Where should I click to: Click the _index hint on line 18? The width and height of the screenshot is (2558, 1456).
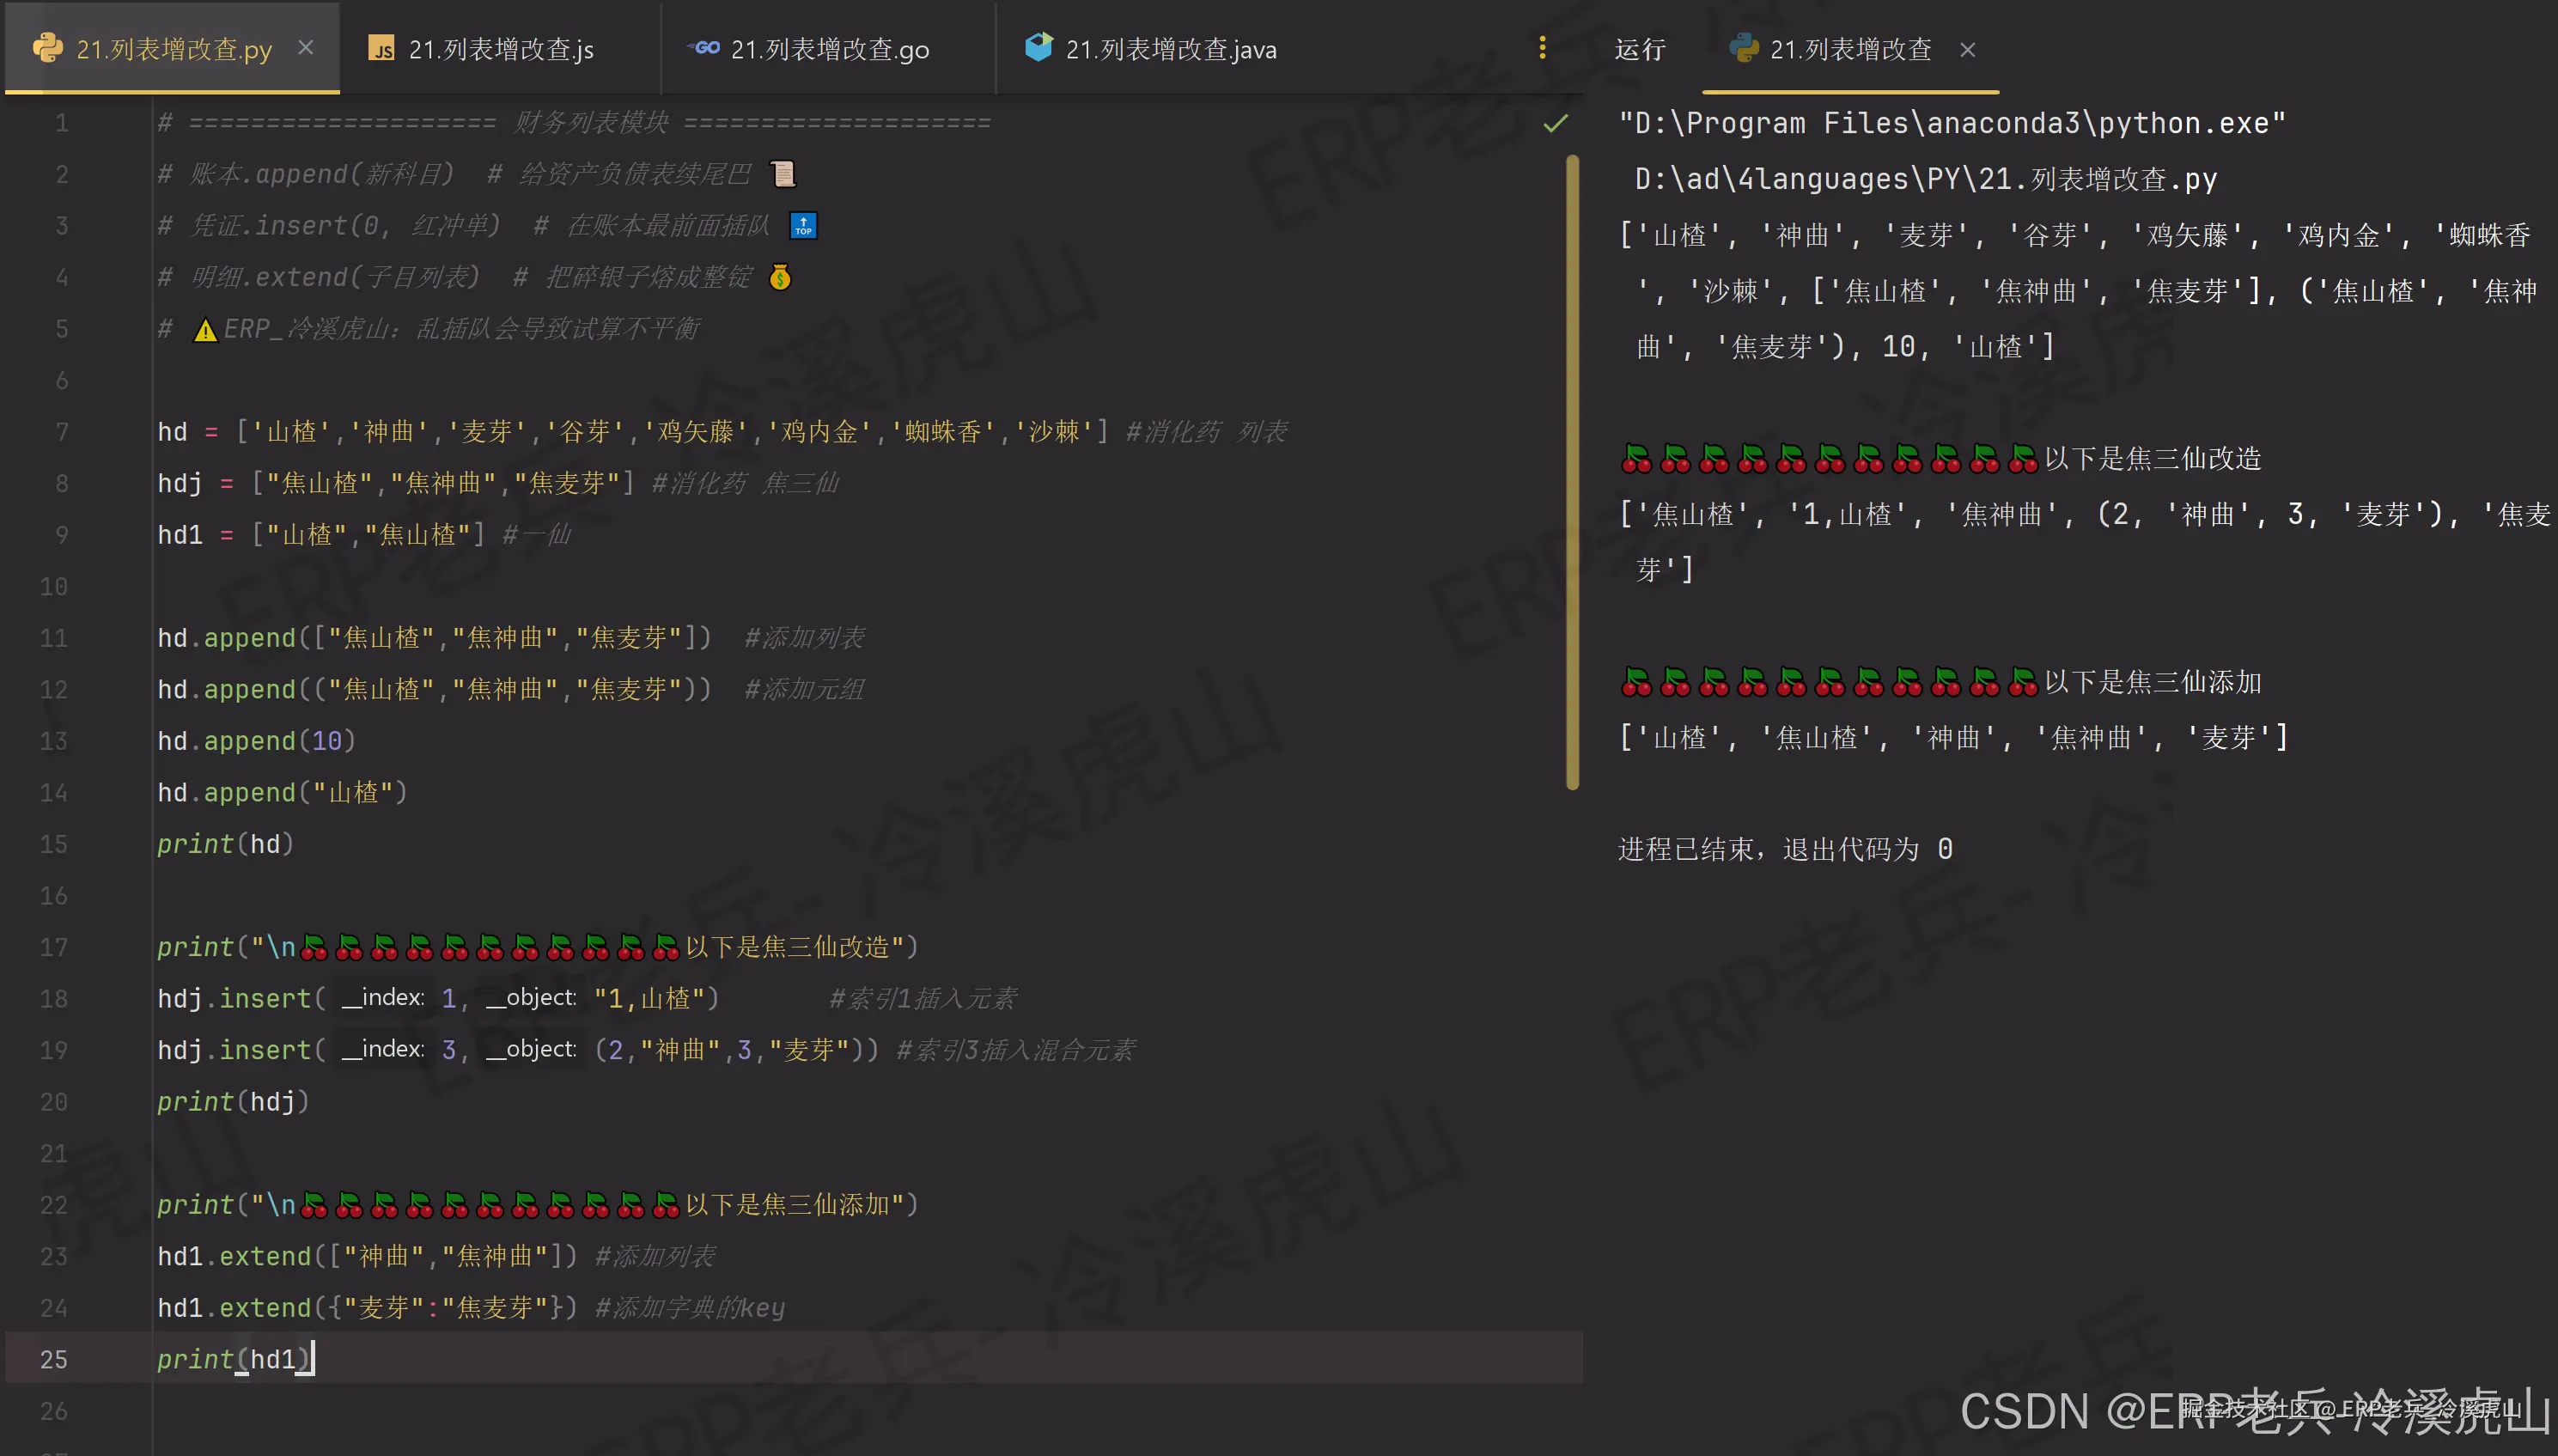tap(383, 998)
